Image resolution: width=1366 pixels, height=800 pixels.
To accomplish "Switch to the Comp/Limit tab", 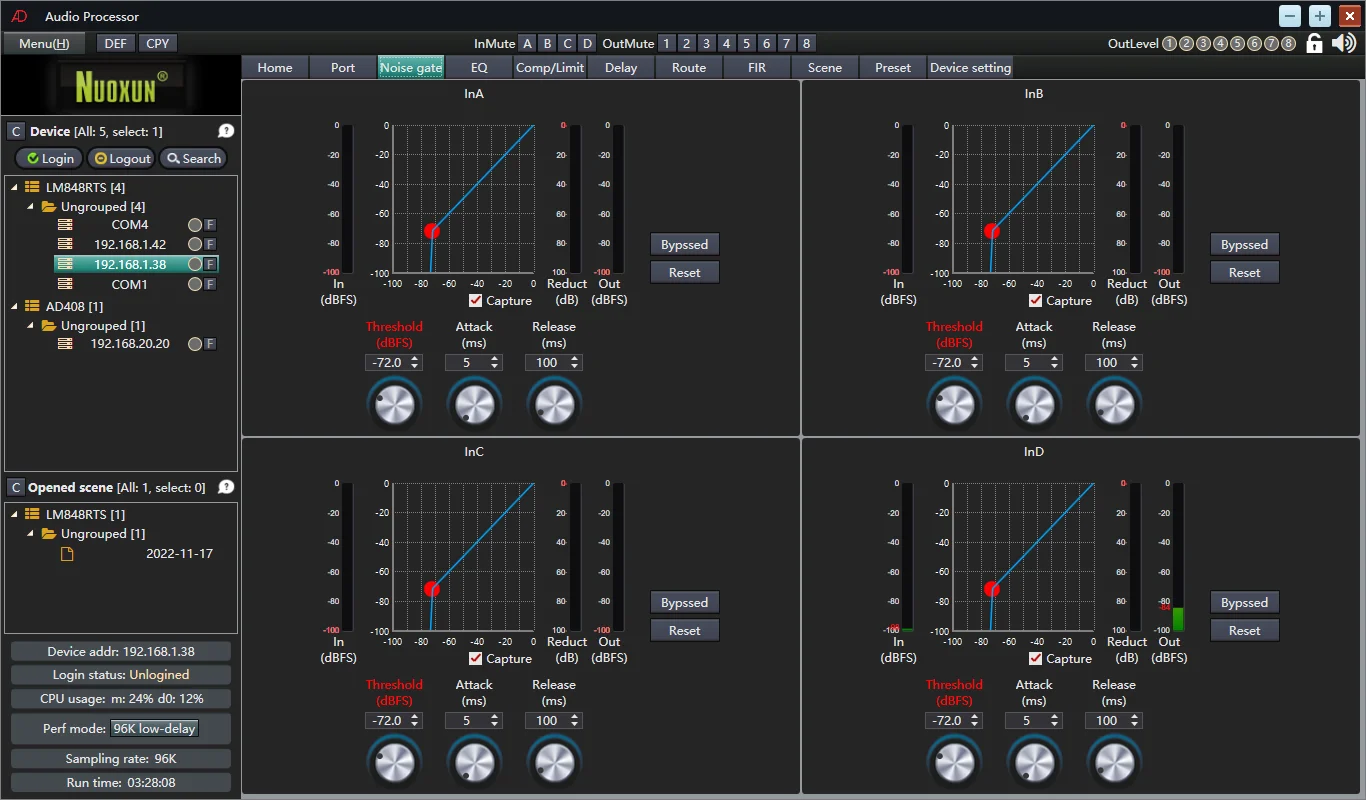I will point(549,67).
